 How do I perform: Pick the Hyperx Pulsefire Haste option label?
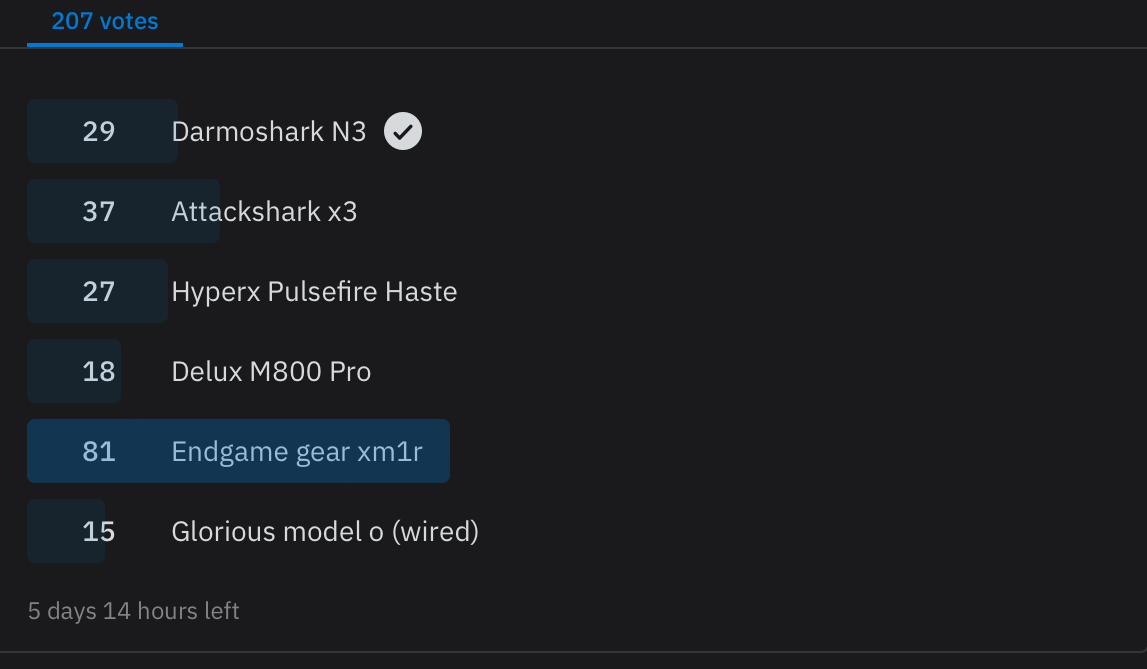pos(314,291)
